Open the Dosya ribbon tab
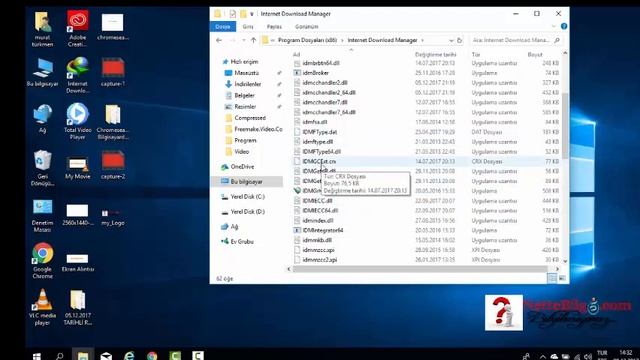This screenshot has height=360, width=640. pyautogui.click(x=223, y=27)
